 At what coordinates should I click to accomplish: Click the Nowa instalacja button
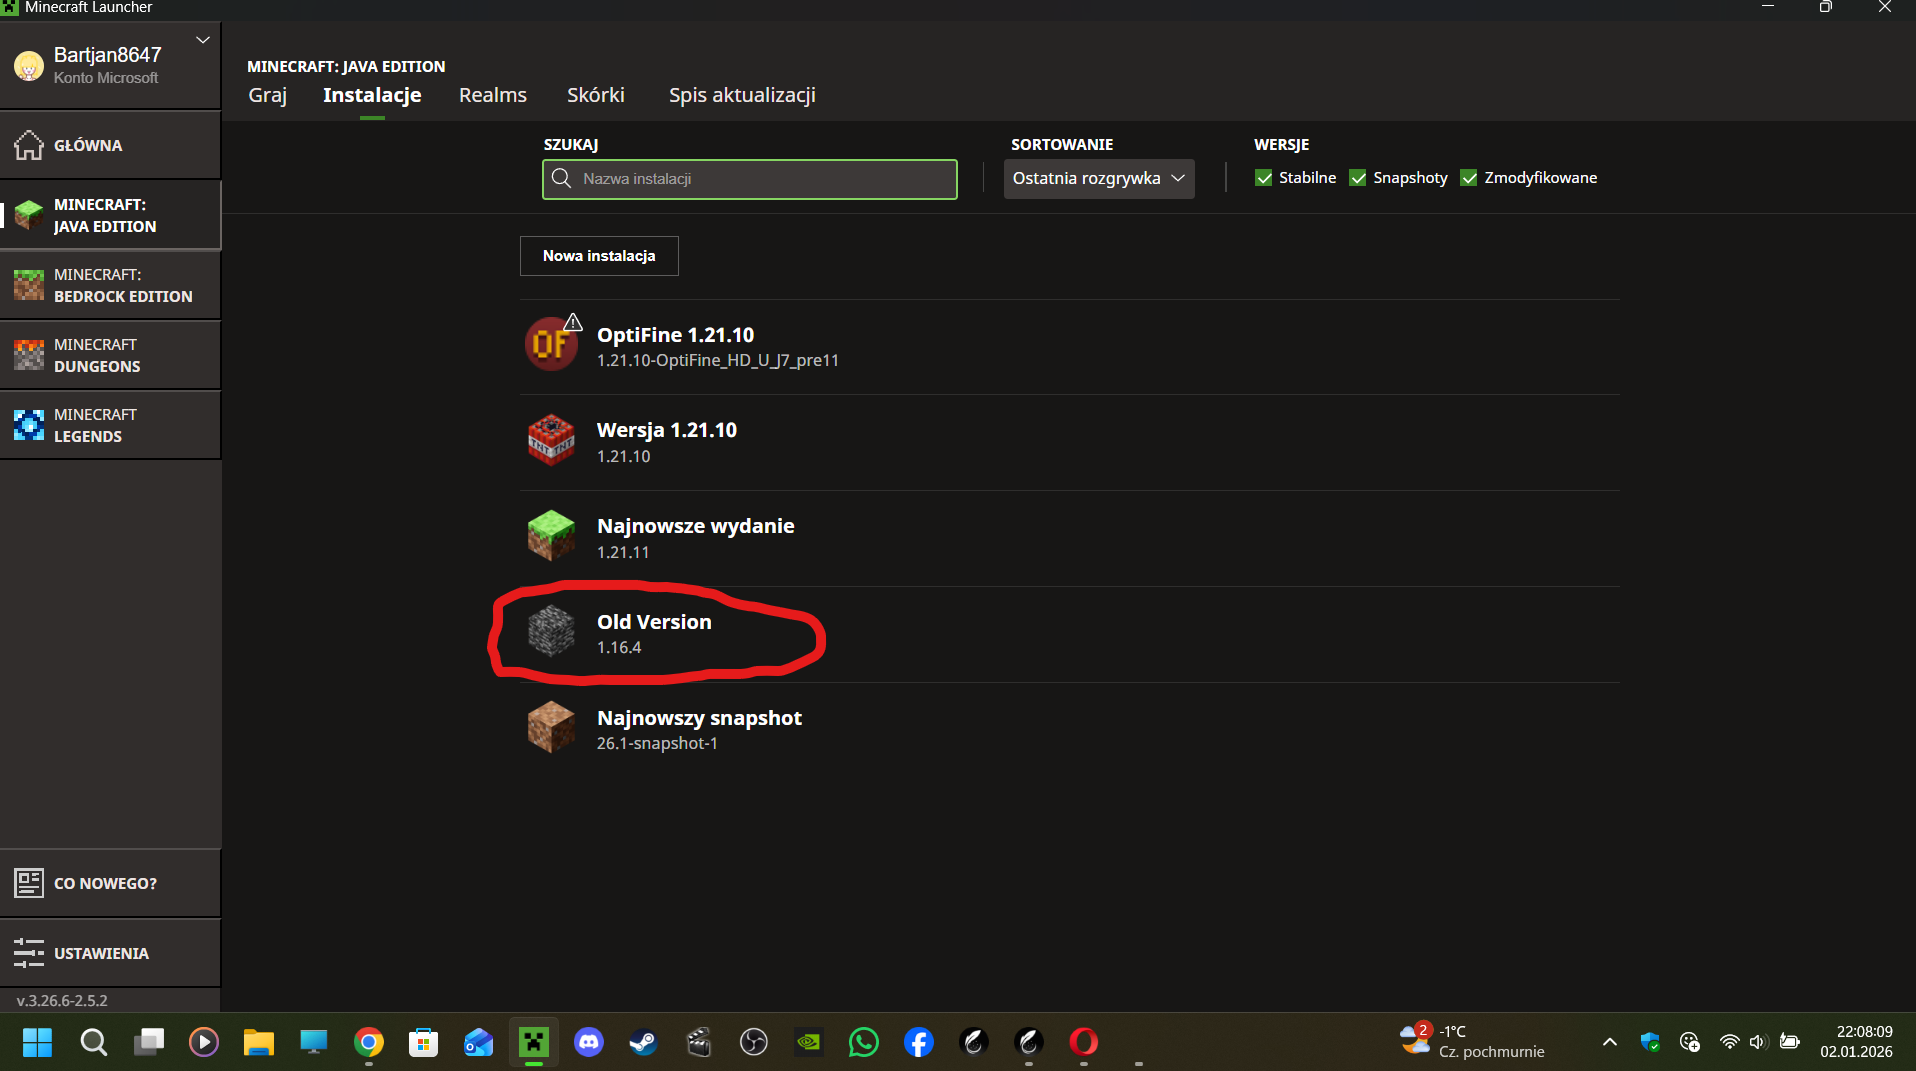pyautogui.click(x=599, y=256)
